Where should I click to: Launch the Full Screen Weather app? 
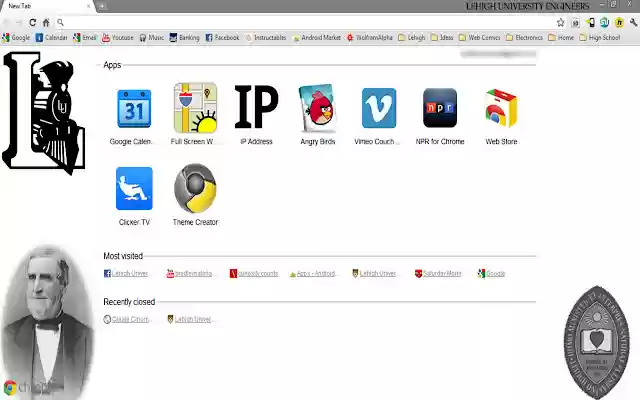(195, 114)
